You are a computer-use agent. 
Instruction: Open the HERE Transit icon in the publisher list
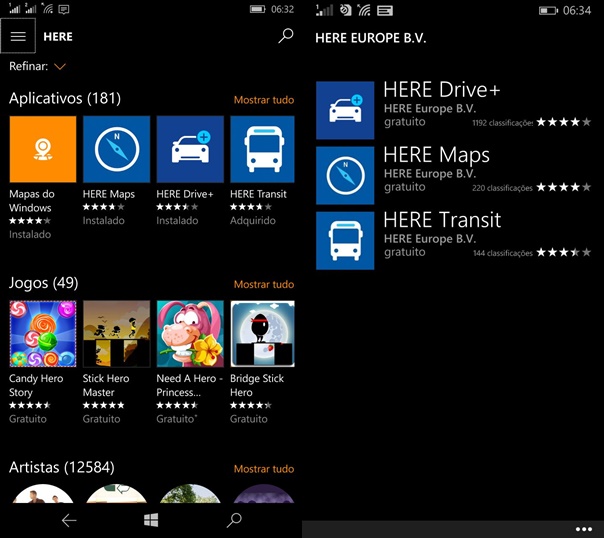(x=345, y=240)
